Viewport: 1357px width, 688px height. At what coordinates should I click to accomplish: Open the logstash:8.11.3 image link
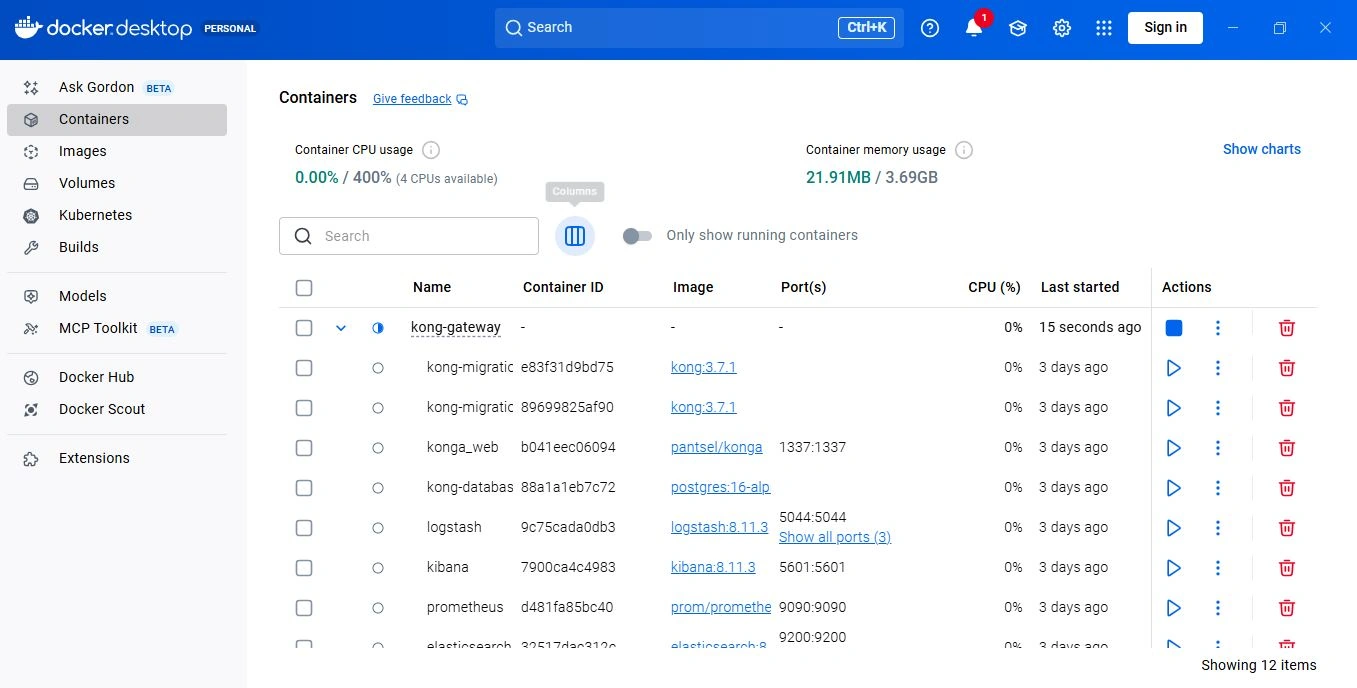(720, 527)
